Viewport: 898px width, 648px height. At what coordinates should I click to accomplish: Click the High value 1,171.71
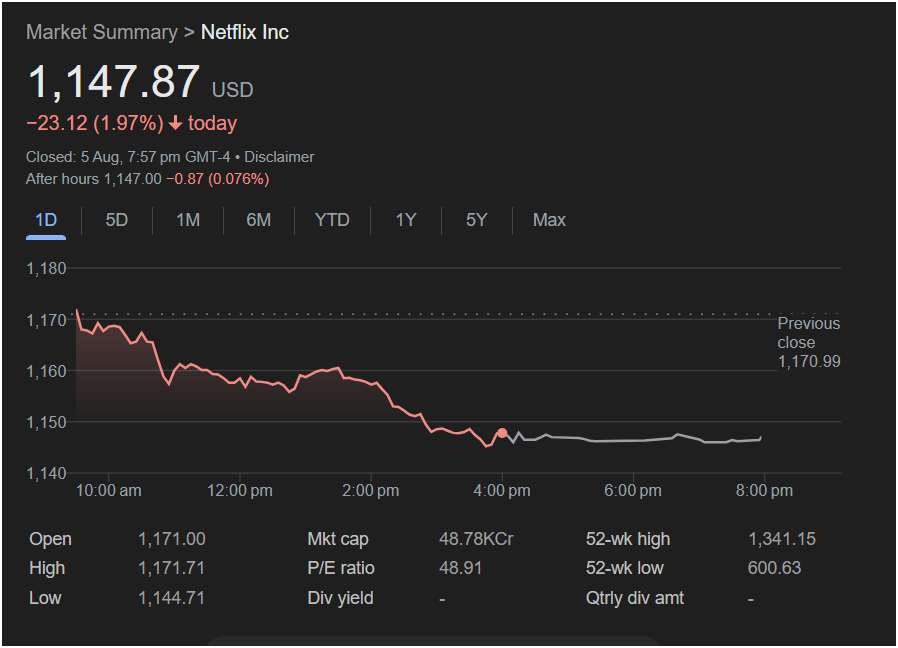171,568
